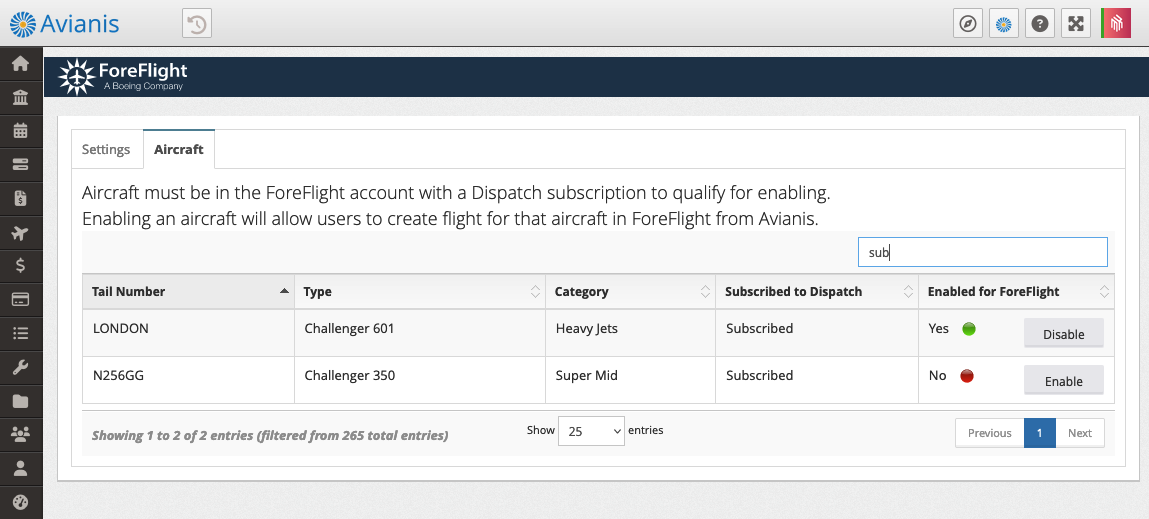The image size is (1149, 519).
Task: Click the Previous pagination button
Action: tap(989, 433)
